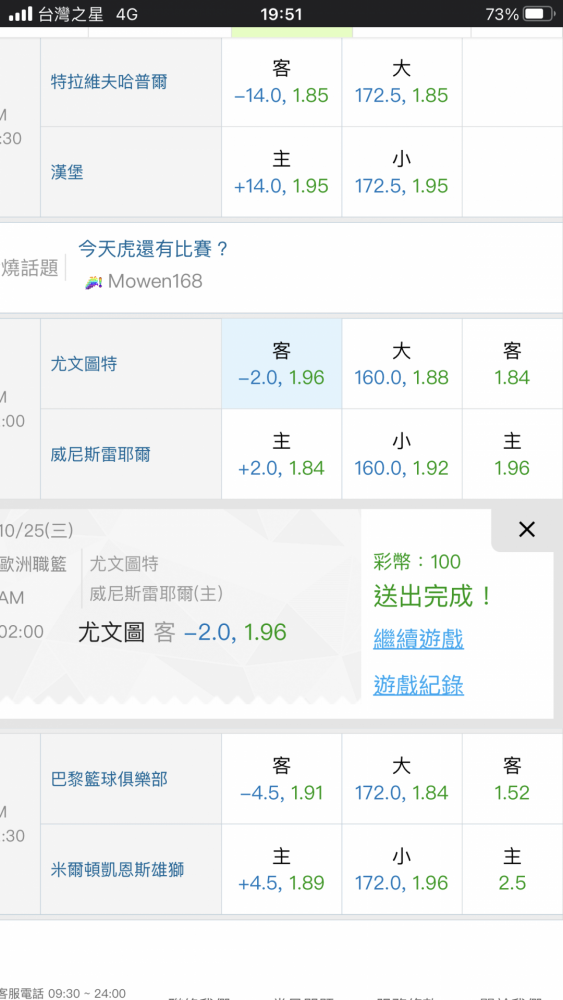Choose home spread +2.0, 1.84 for 威尼斯雷耶爾
The width and height of the screenshot is (563, 1000).
(x=281, y=454)
